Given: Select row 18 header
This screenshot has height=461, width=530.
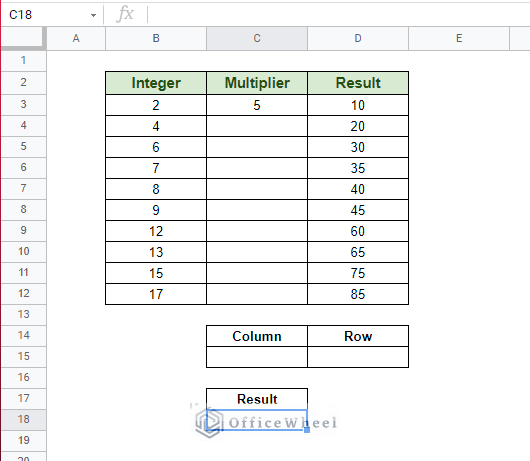Looking at the screenshot, I should [x=23, y=419].
